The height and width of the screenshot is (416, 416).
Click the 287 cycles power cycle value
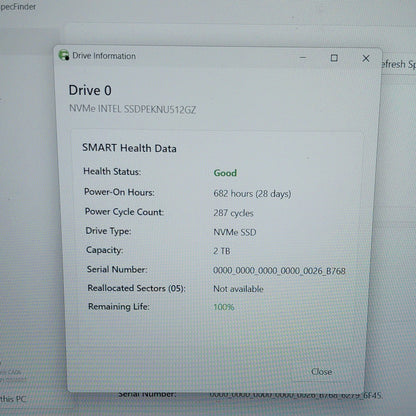pyautogui.click(x=233, y=213)
